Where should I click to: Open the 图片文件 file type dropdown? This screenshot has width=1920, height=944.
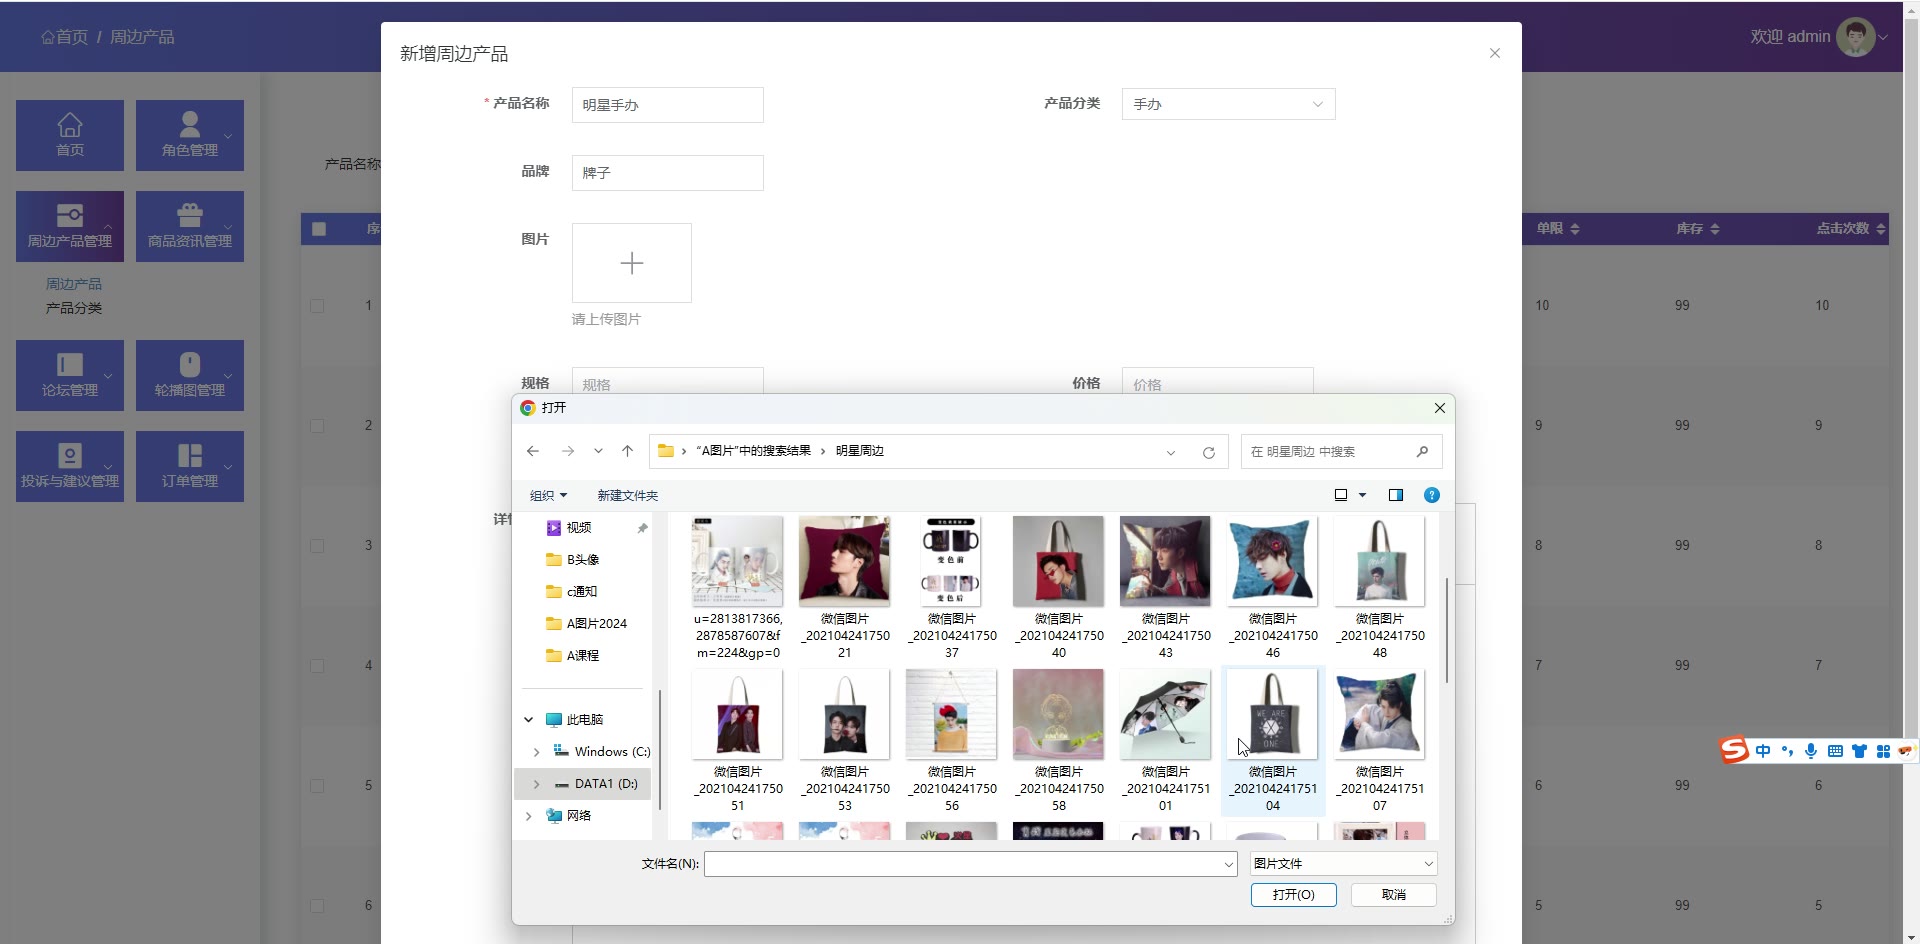[1343, 864]
